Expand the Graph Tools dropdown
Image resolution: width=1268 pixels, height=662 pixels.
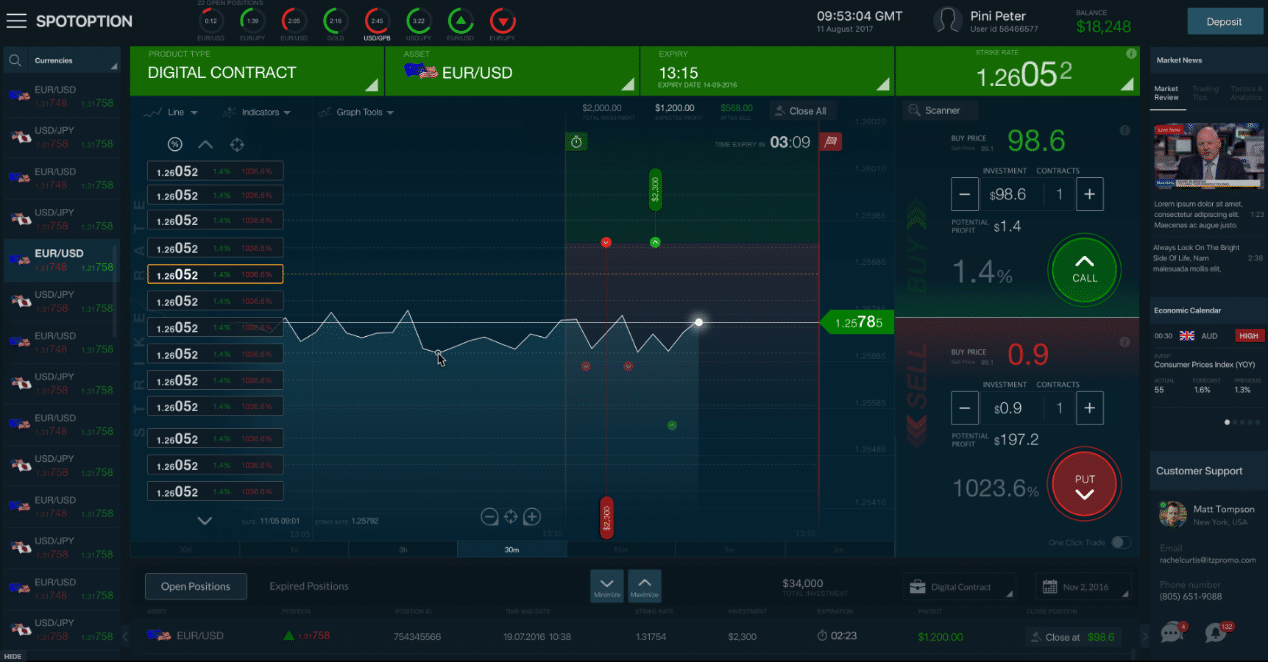(x=356, y=112)
